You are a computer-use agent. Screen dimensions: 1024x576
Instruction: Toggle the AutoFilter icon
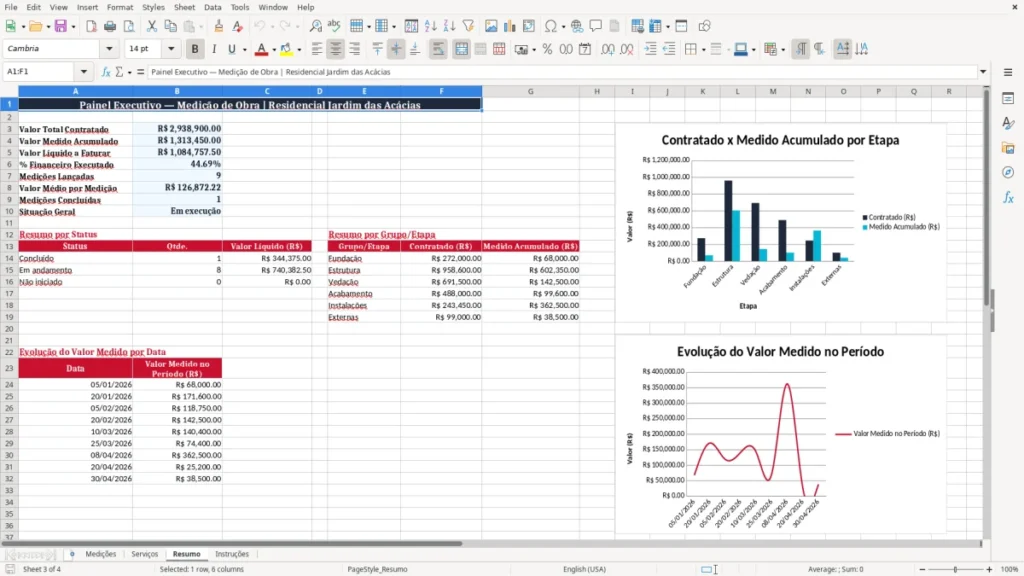point(468,26)
